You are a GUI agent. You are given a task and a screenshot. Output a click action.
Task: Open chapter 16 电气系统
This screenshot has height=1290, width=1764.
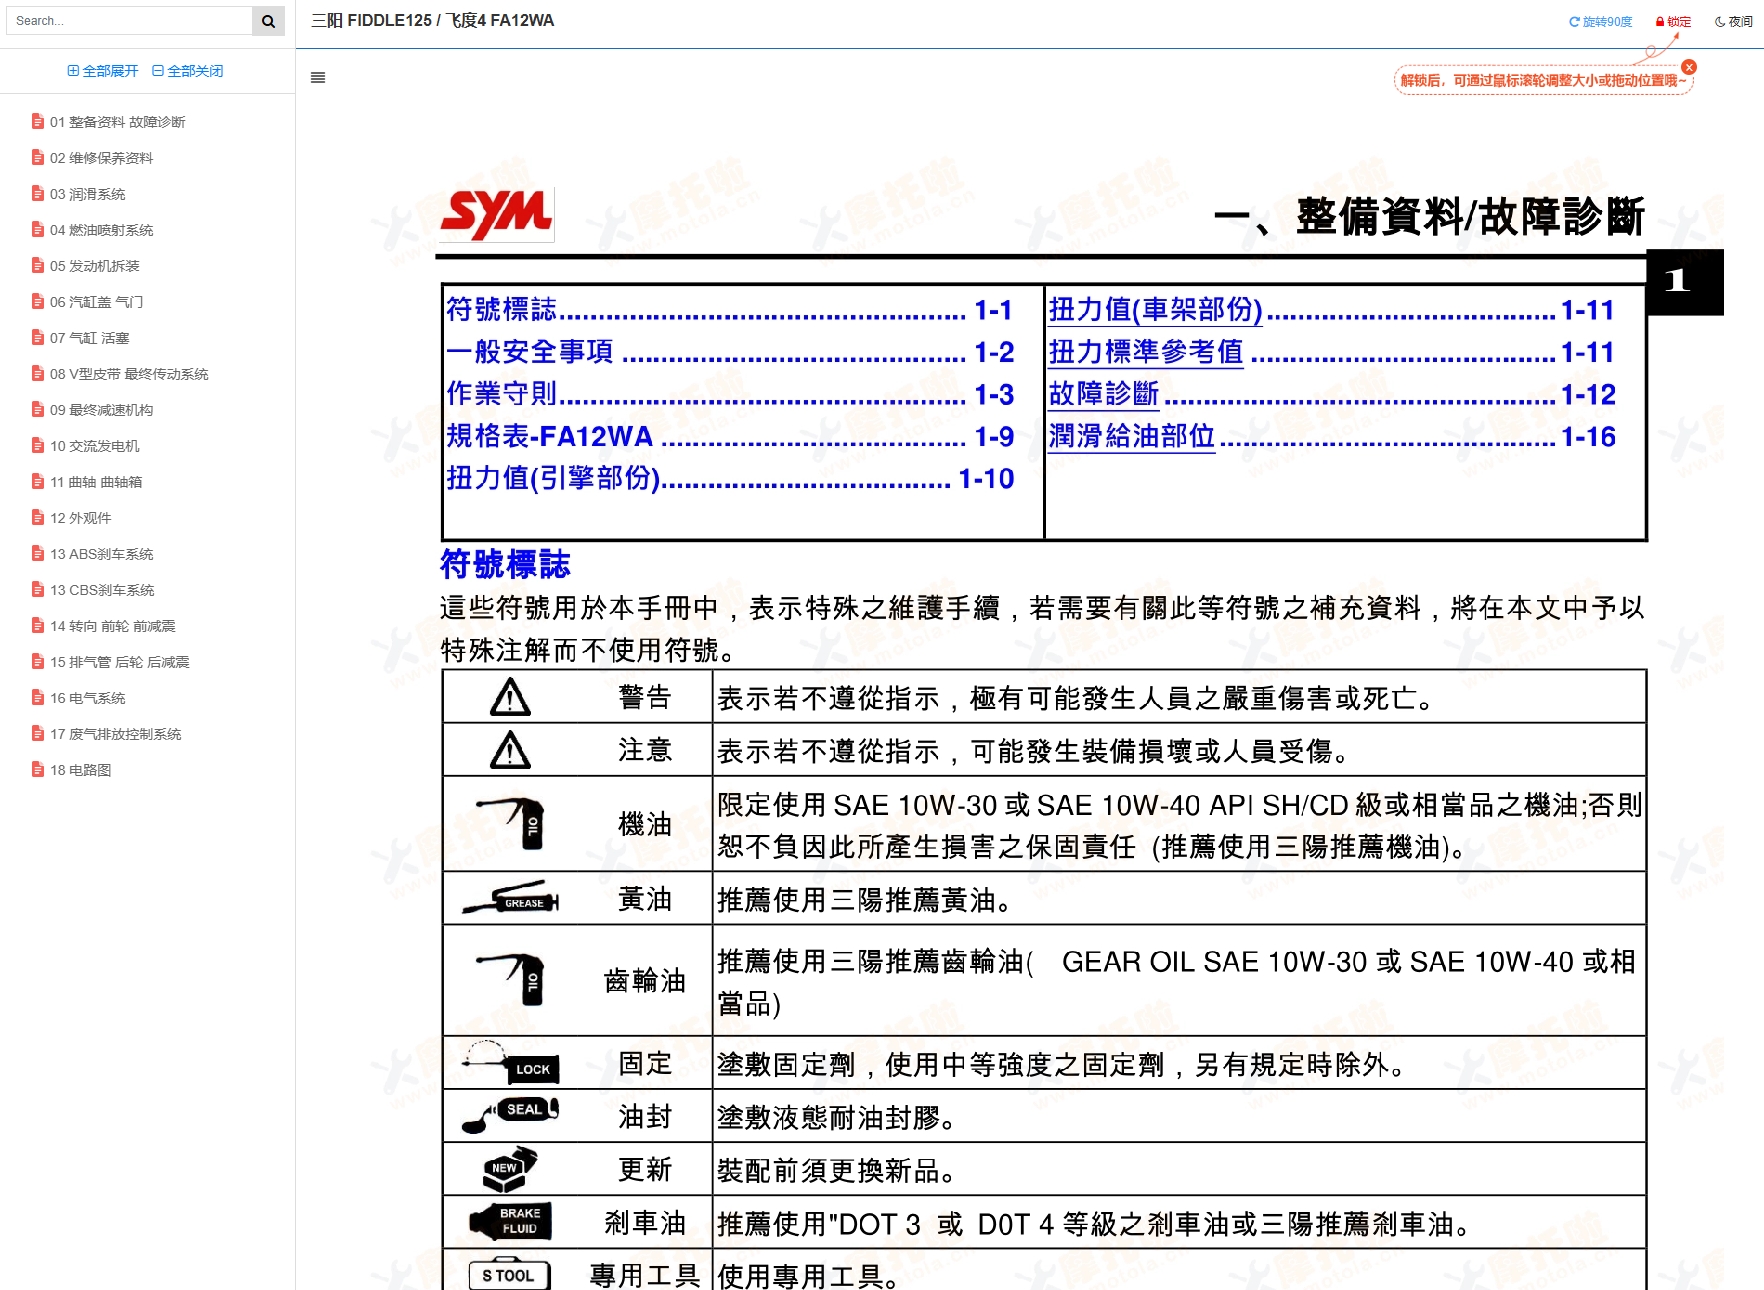[x=78, y=698]
